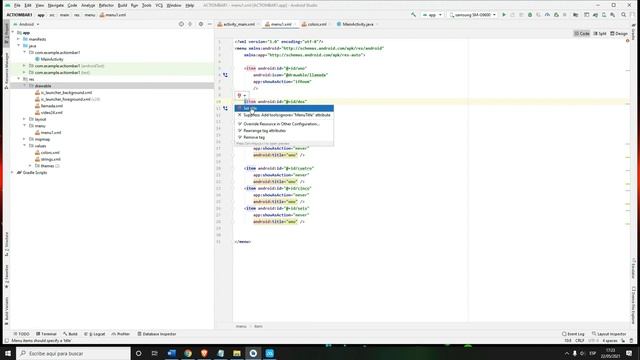Open the Resource Manager side tab
Viewport: 640px width, 360px height.
coord(6,70)
